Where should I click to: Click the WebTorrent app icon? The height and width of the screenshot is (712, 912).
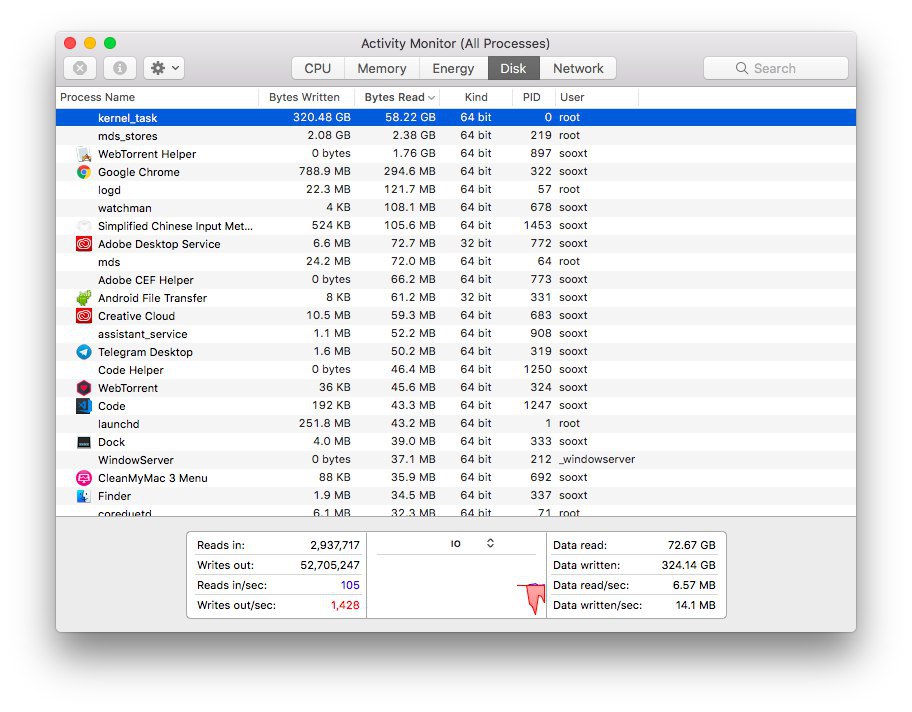tap(84, 388)
